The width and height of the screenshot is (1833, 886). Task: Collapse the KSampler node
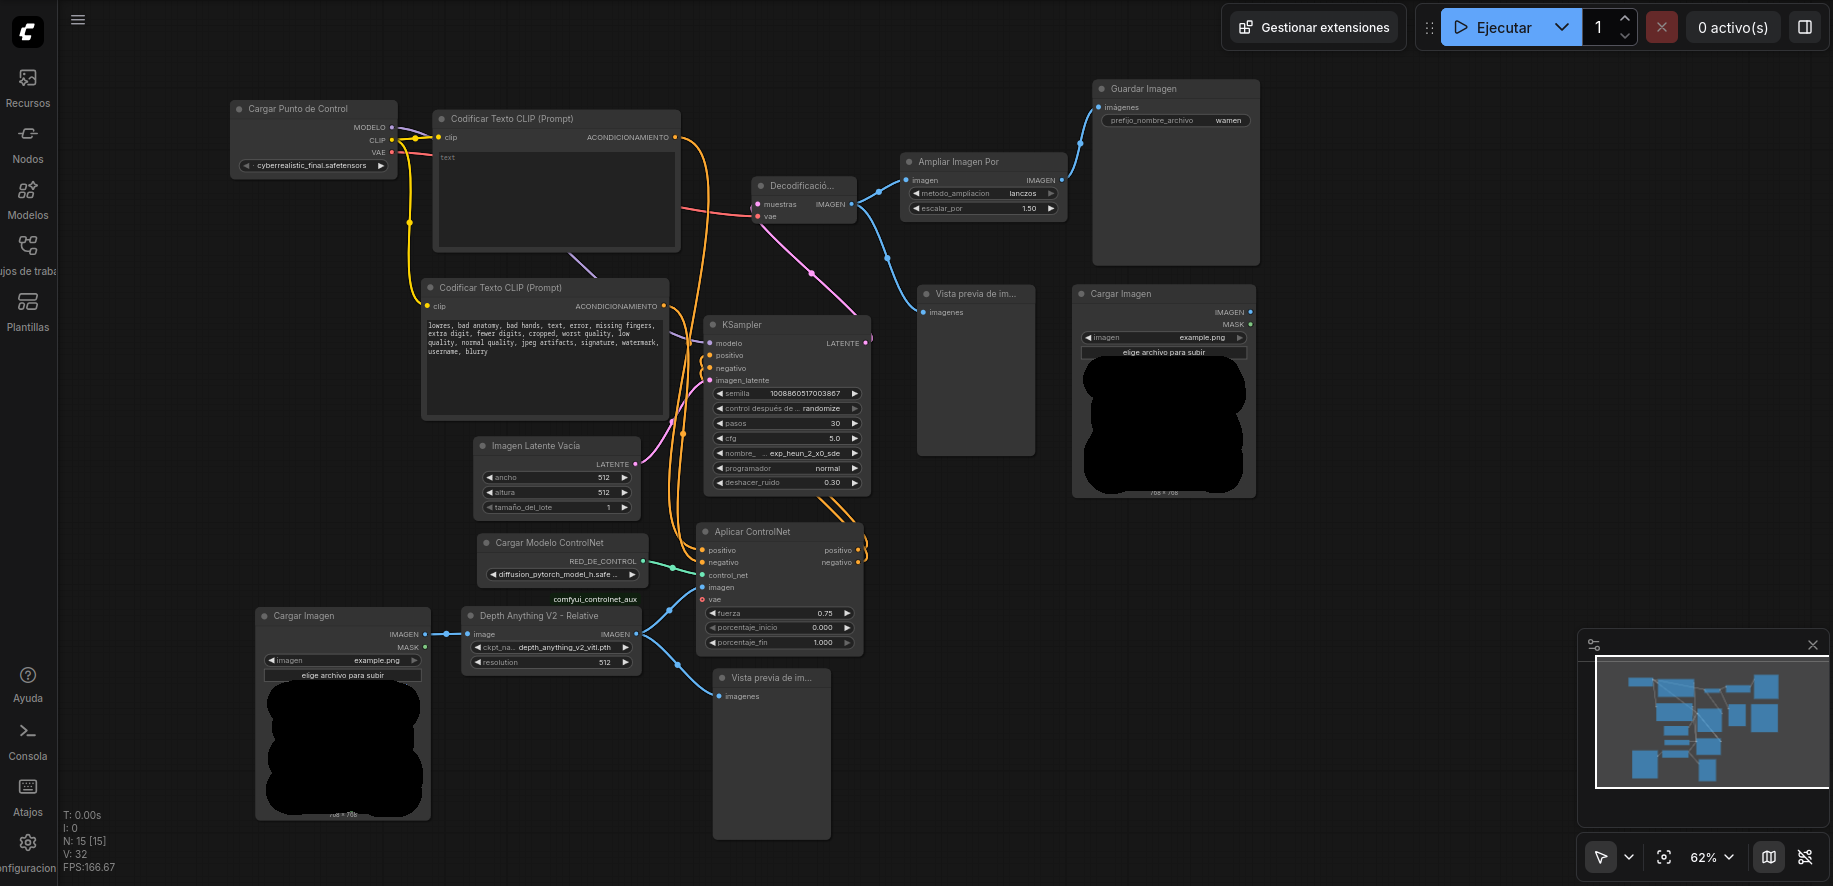coord(712,325)
